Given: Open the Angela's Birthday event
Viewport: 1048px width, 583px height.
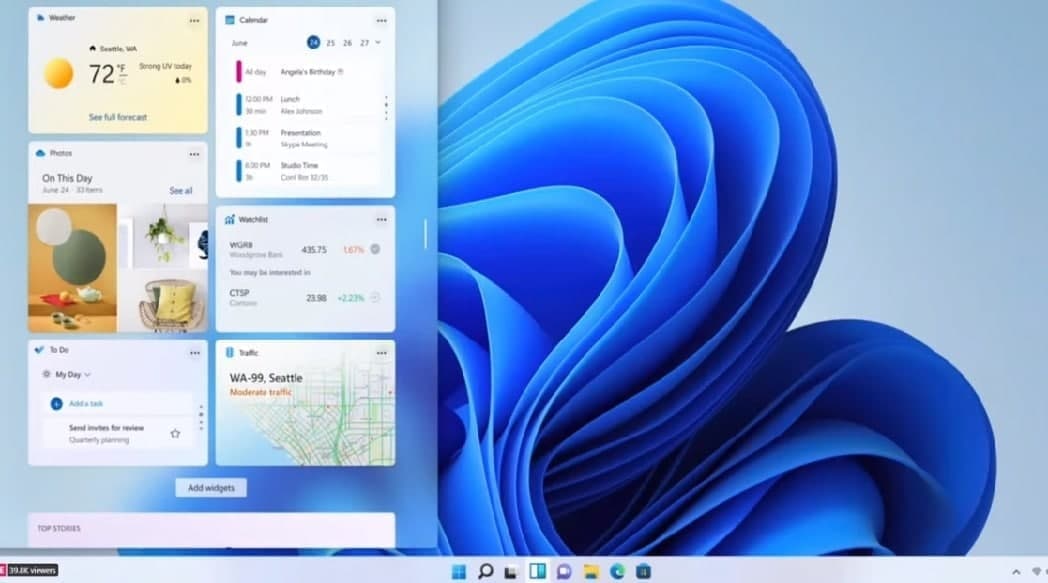Looking at the screenshot, I should click(306, 72).
